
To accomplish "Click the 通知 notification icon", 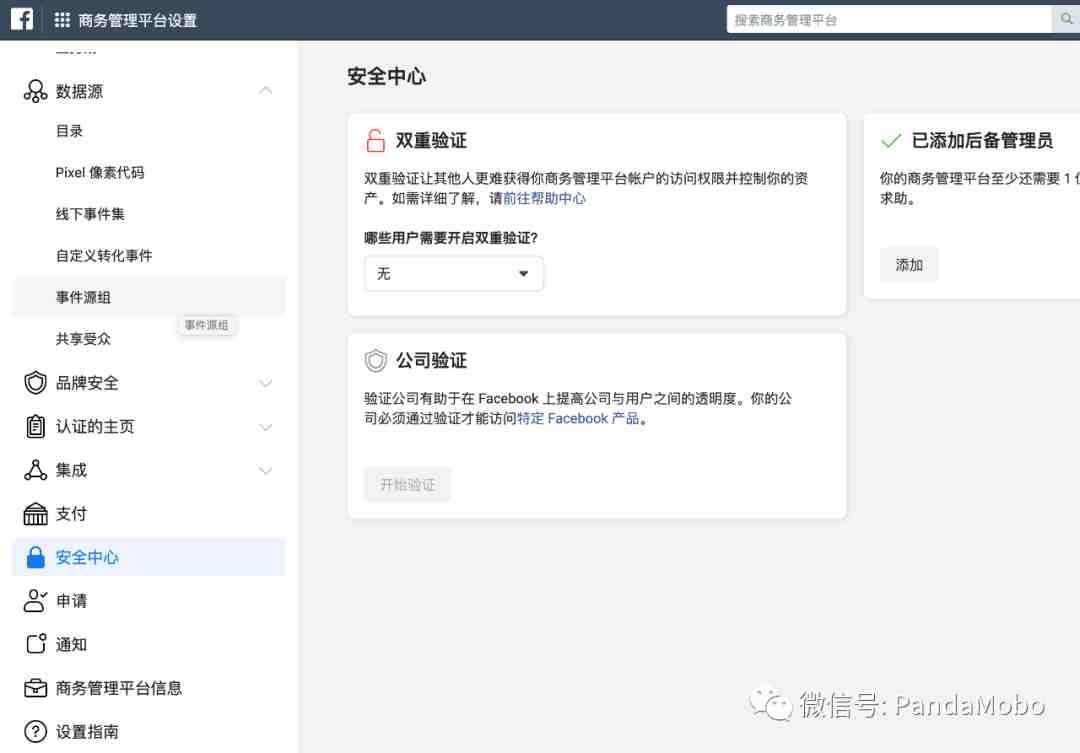I will (35, 644).
